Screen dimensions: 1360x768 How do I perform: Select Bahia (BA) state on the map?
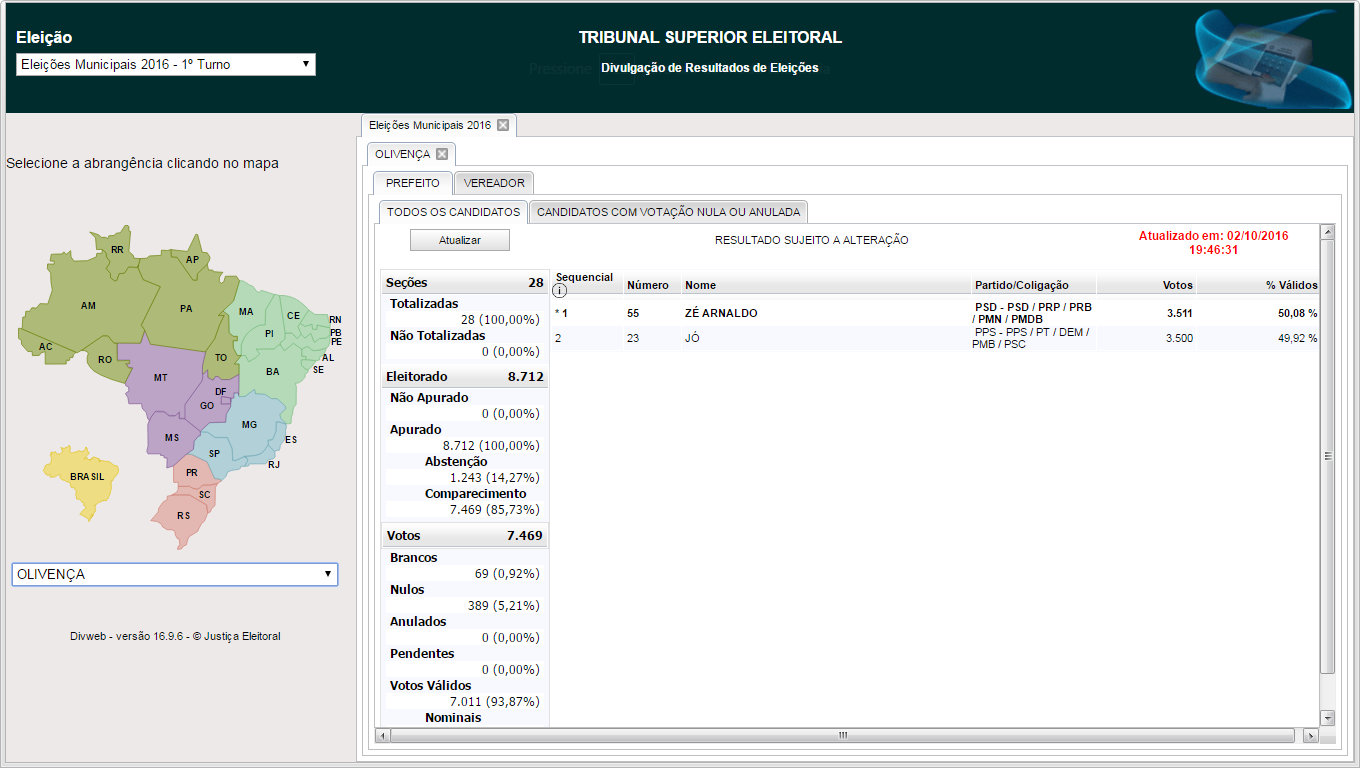tap(270, 372)
